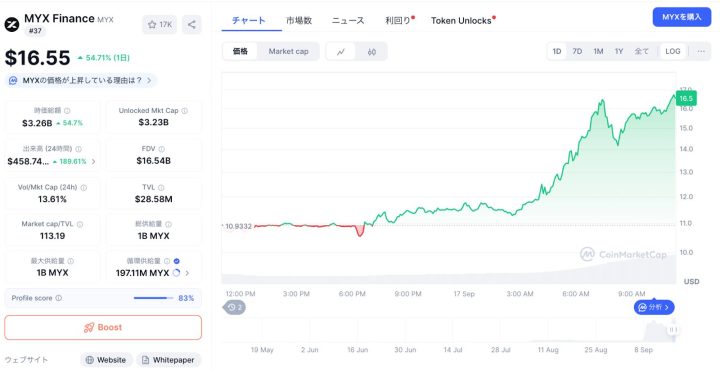Select the 1M time range
Viewport: 720px width, 370px height.
coord(598,51)
